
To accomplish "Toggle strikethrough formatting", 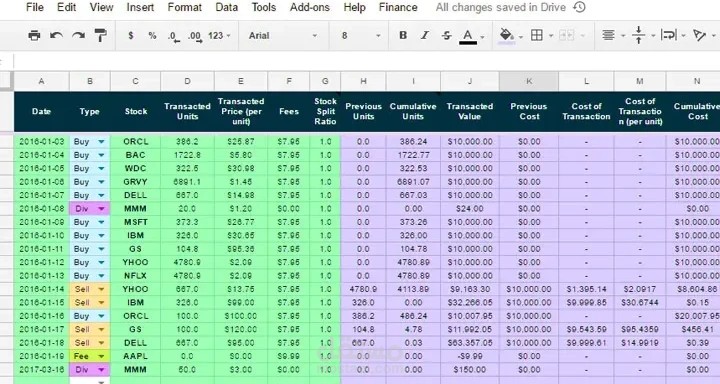I will (446, 35).
